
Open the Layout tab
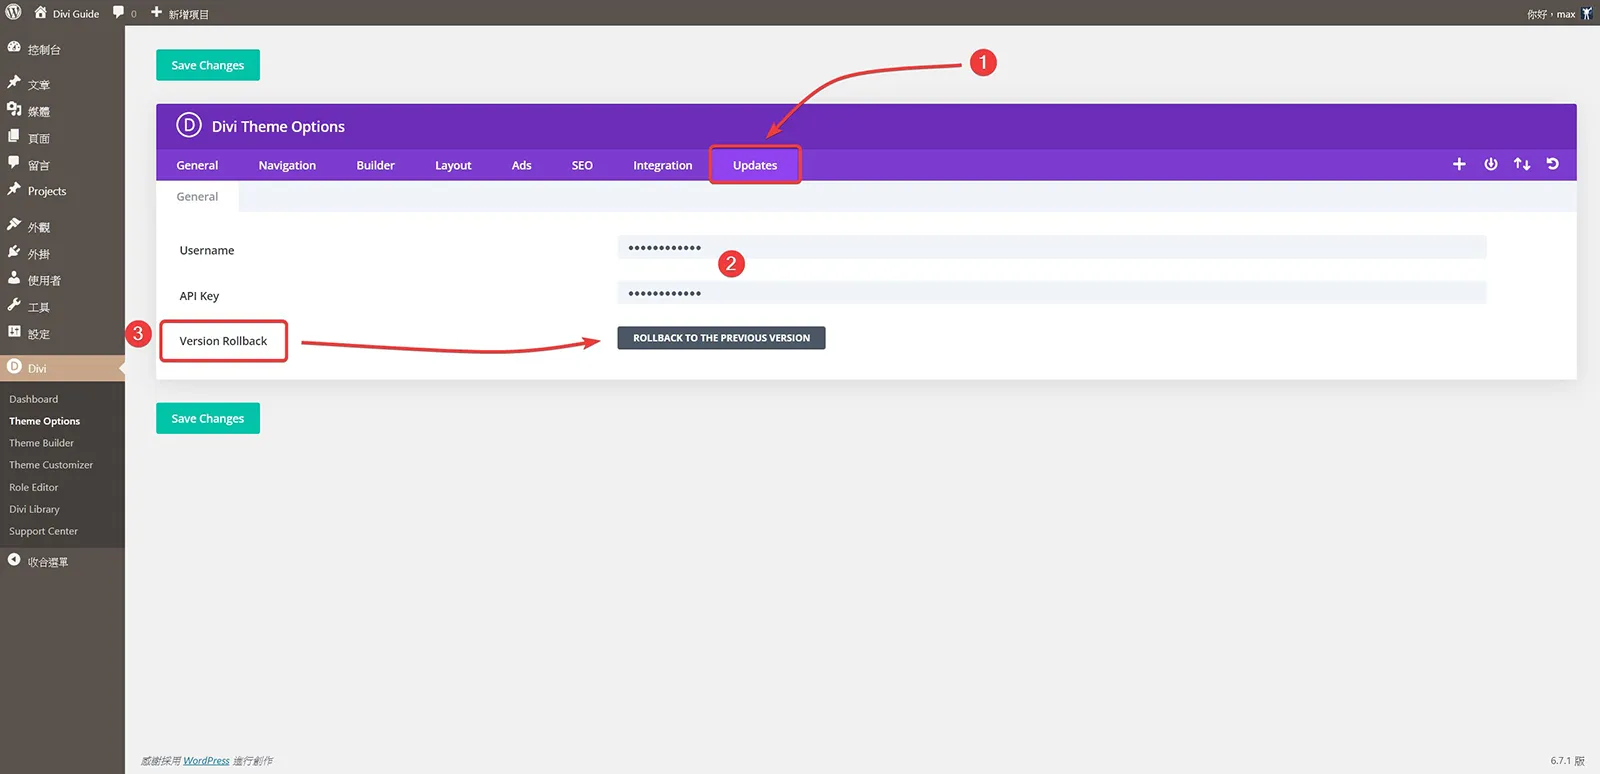click(453, 165)
